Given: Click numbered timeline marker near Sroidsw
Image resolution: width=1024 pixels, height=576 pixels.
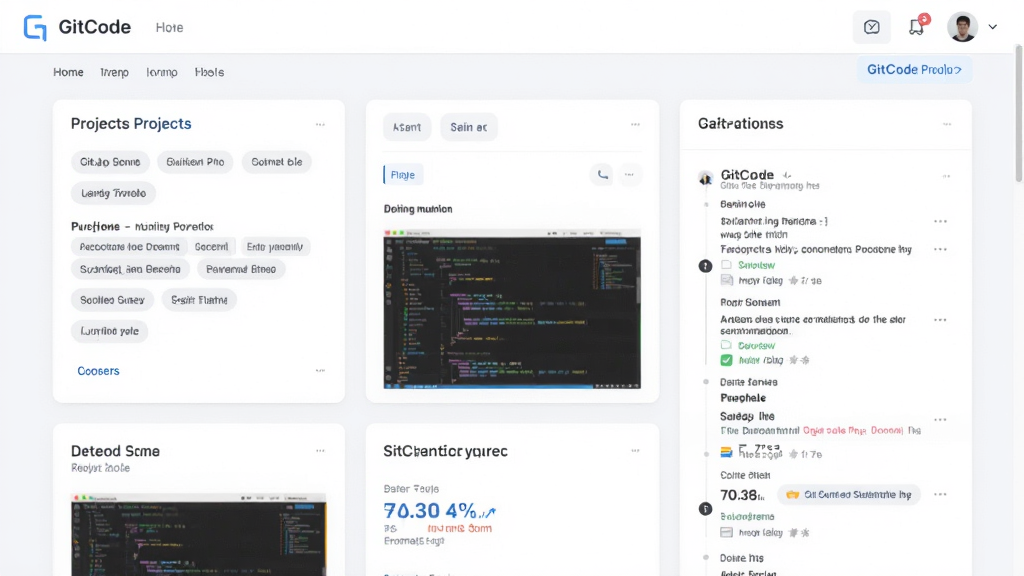Looking at the screenshot, I should pos(705,266).
